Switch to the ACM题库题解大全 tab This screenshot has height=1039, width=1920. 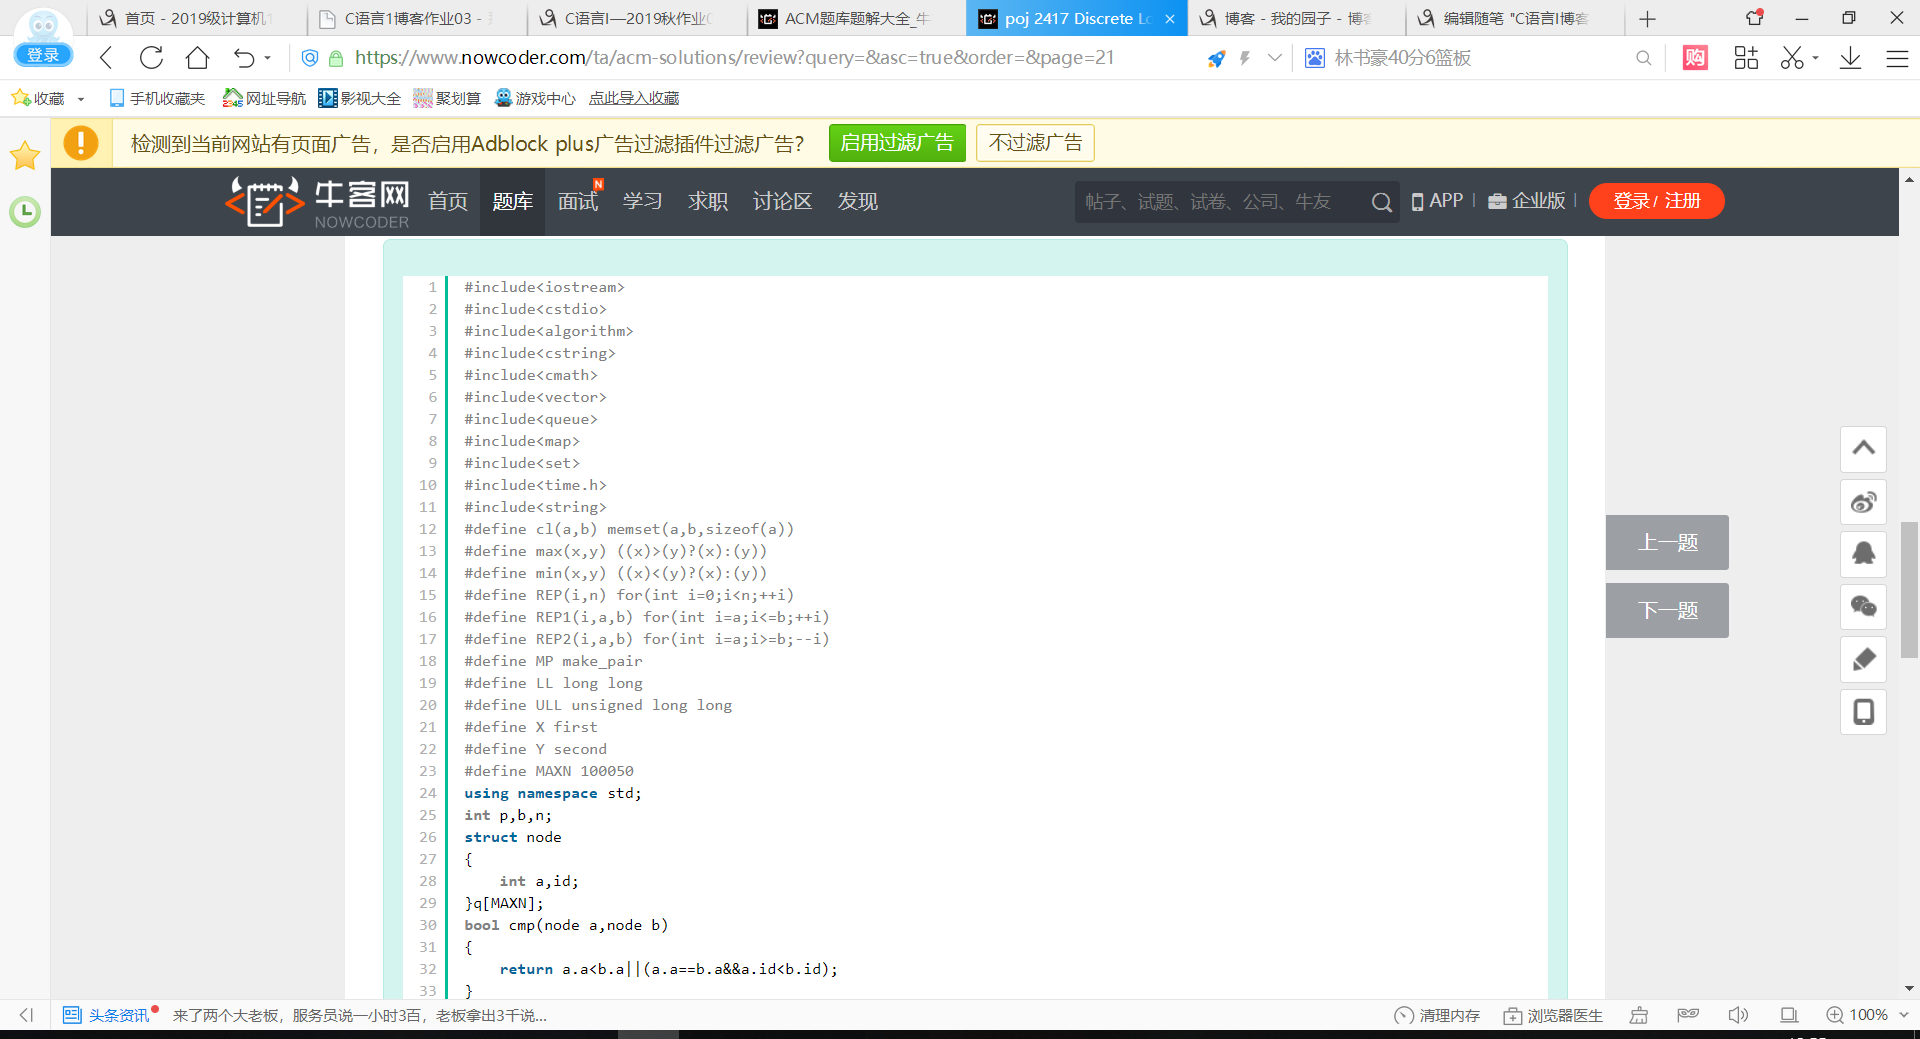(856, 19)
